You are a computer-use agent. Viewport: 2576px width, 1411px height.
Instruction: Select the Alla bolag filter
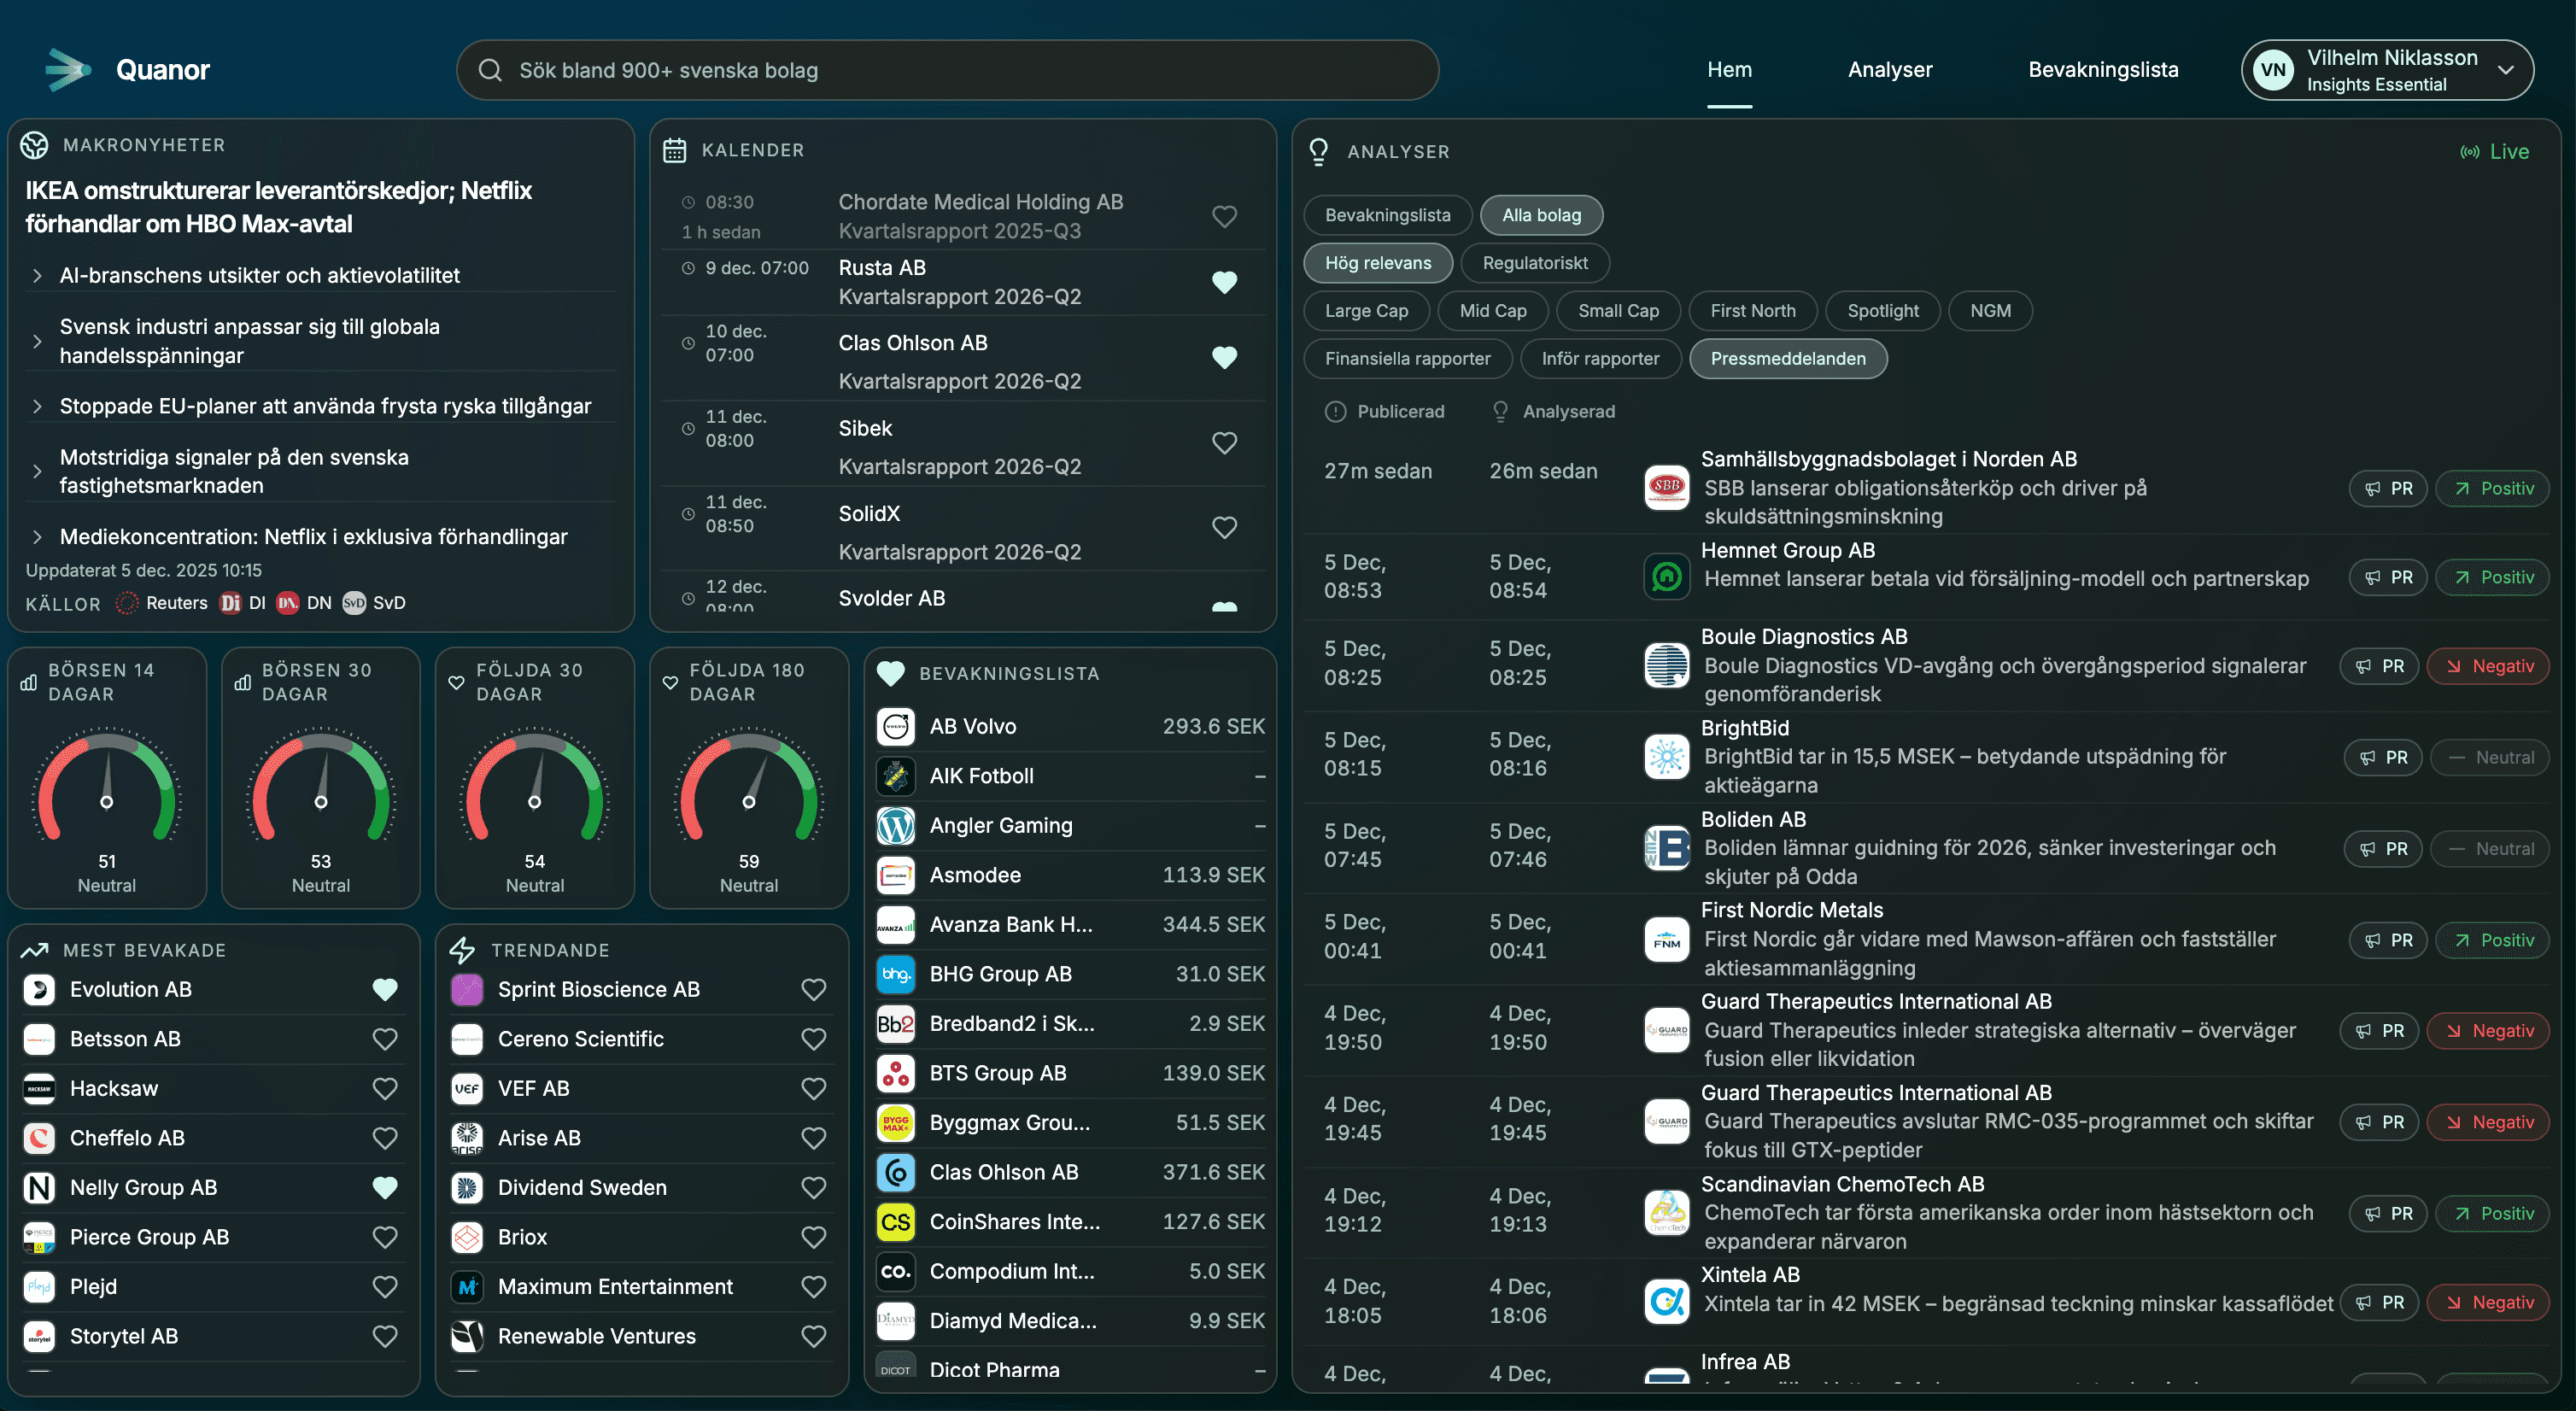[1541, 215]
